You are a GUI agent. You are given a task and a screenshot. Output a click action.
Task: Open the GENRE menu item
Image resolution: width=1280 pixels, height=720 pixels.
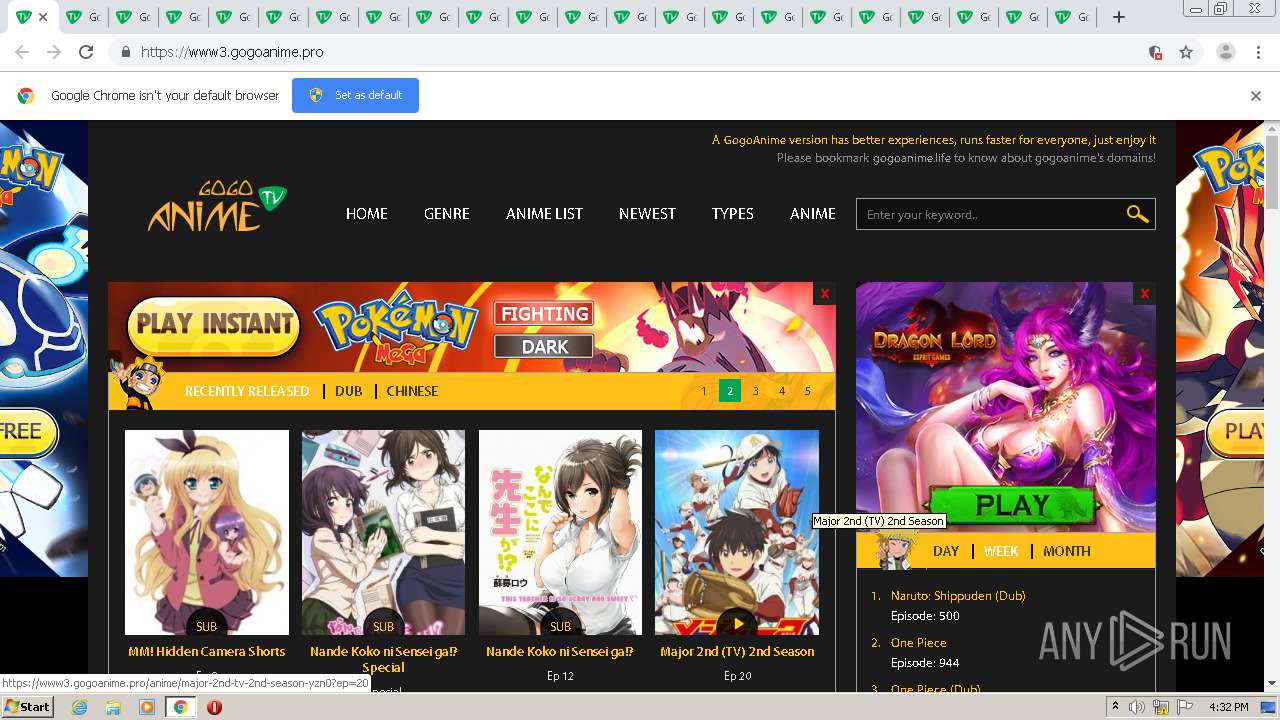[447, 213]
